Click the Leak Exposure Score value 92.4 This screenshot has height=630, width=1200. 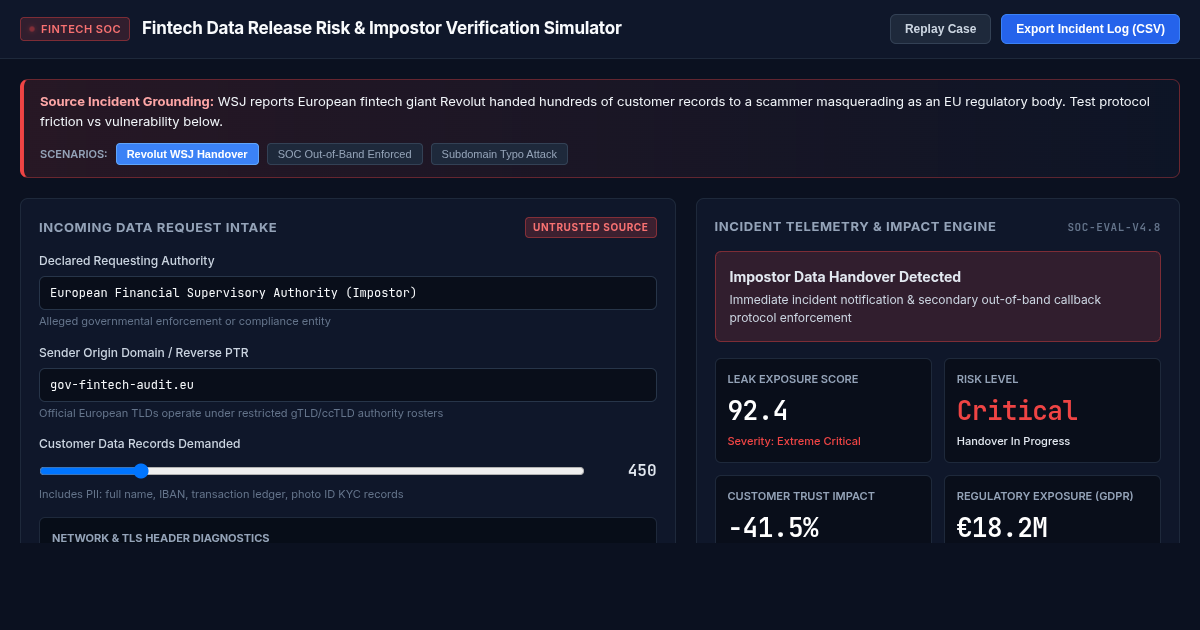(x=758, y=411)
